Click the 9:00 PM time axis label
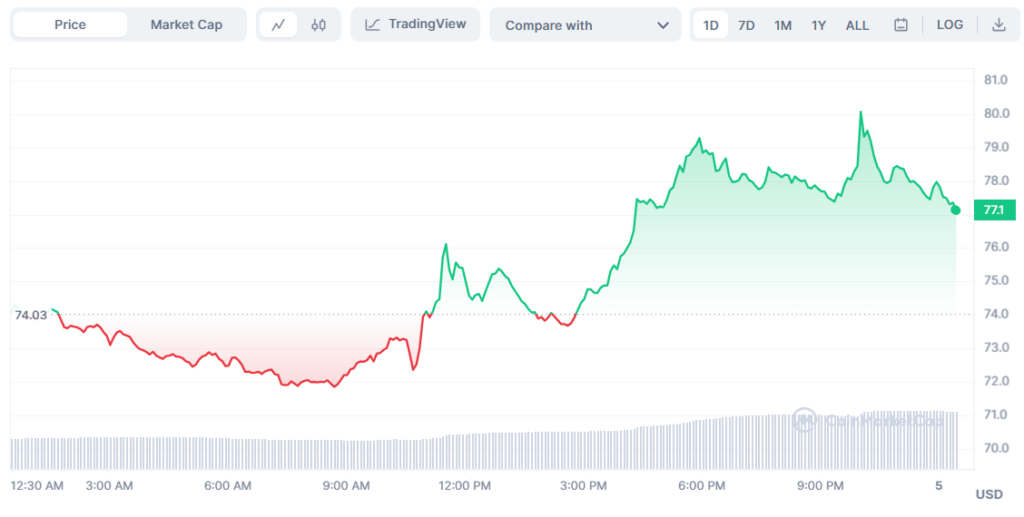 tap(819, 486)
